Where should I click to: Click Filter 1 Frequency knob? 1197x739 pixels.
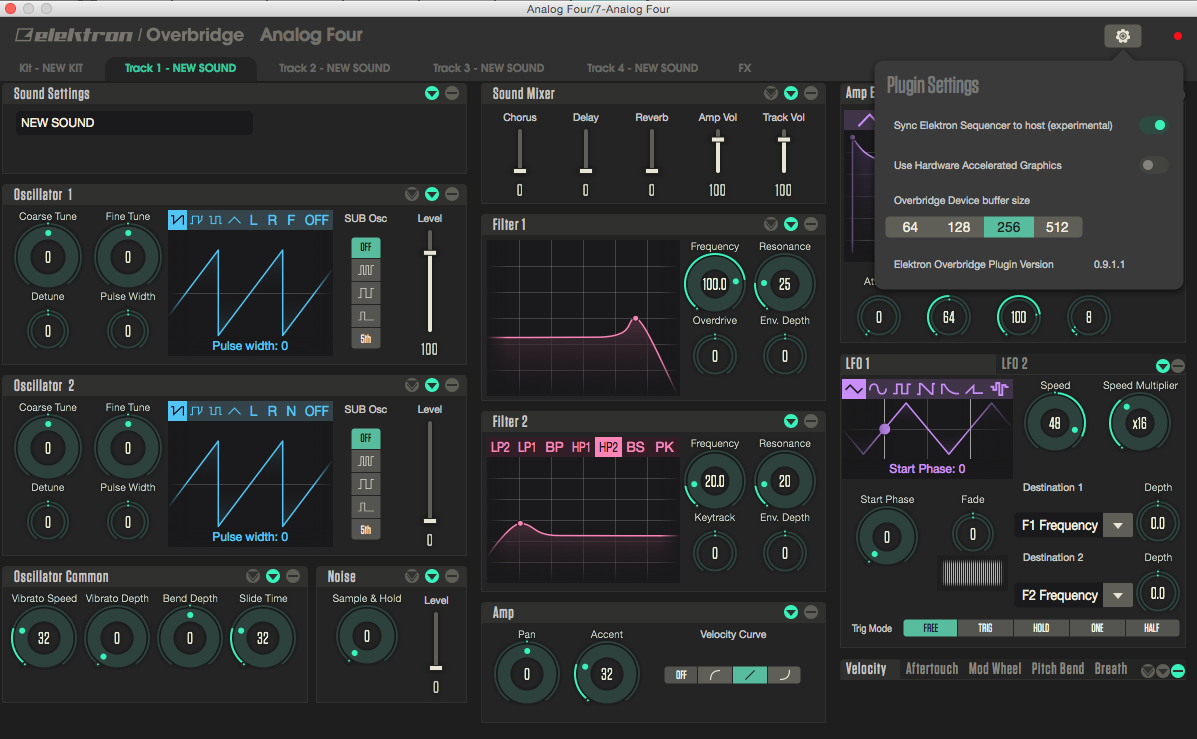(x=715, y=284)
